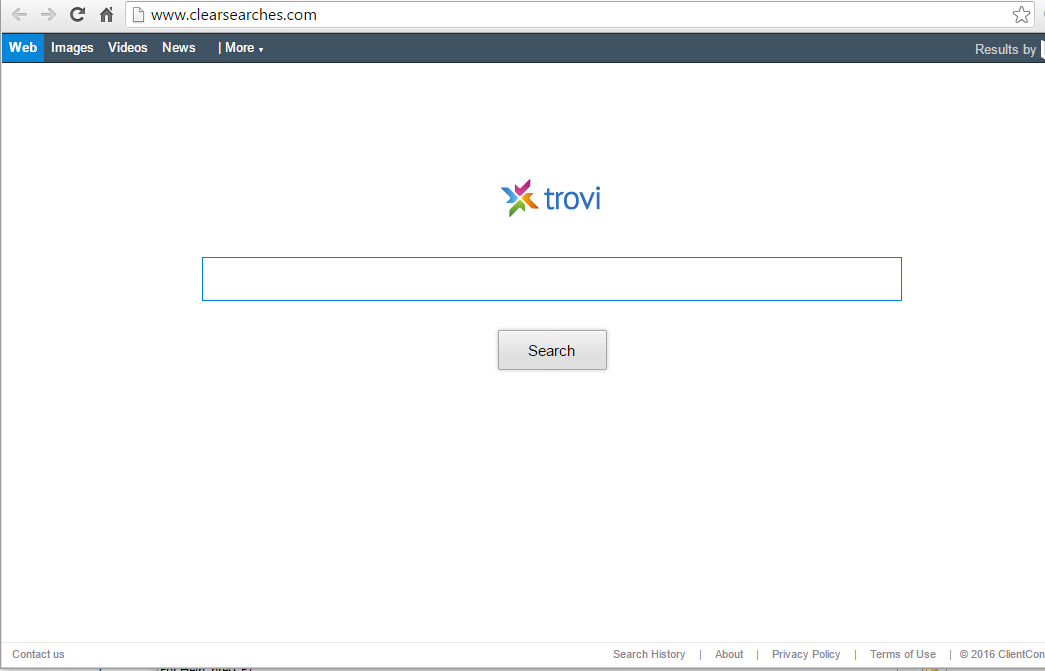The width and height of the screenshot is (1045, 671).
Task: Reload the page with refresh icon
Action: pos(77,14)
